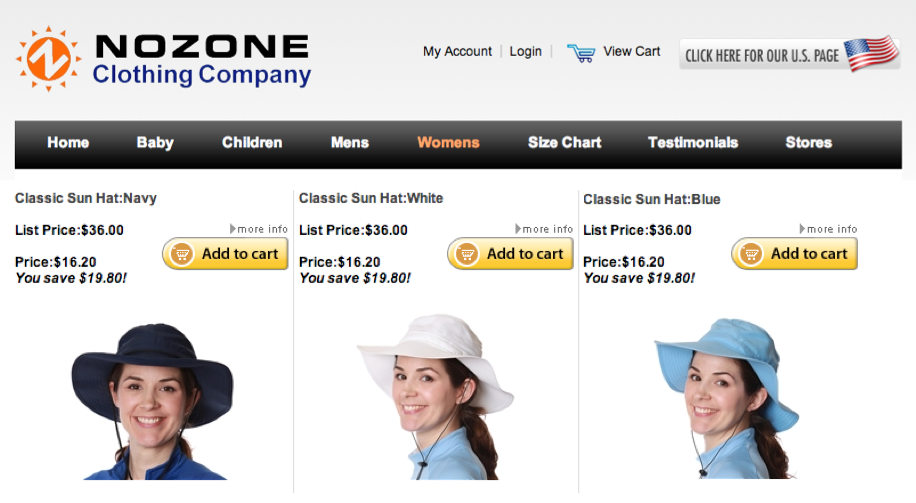Click the American flag icon

coord(871,53)
